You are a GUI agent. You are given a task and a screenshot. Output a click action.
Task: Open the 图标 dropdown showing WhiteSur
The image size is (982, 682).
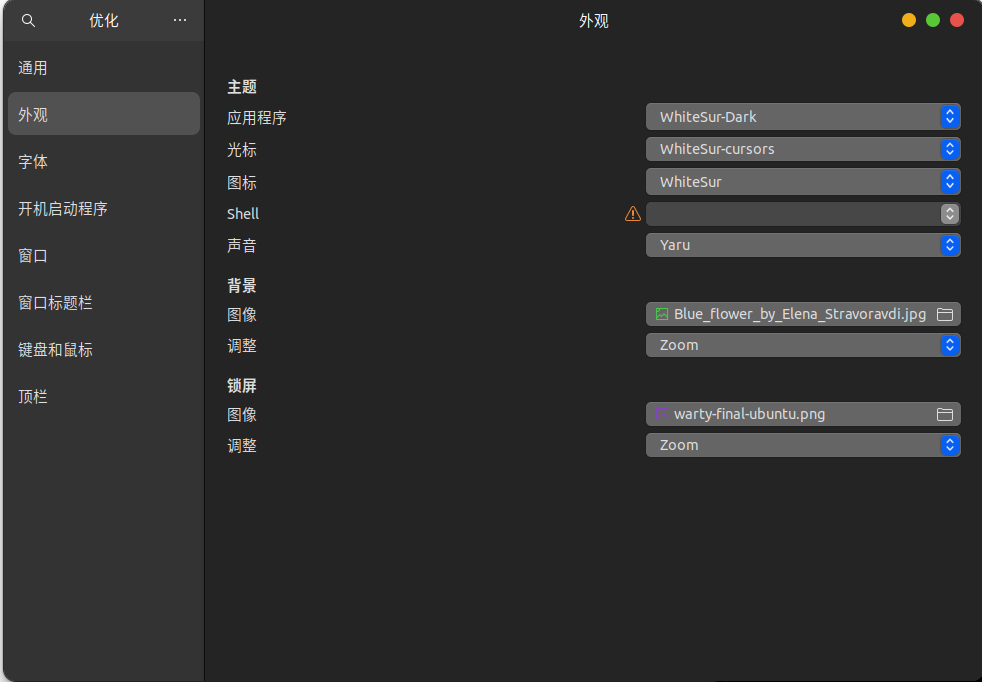(x=803, y=181)
